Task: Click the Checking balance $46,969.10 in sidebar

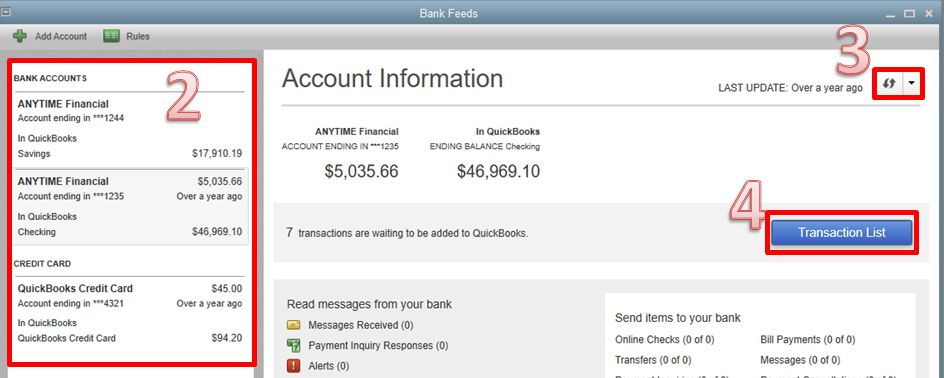Action: click(217, 232)
